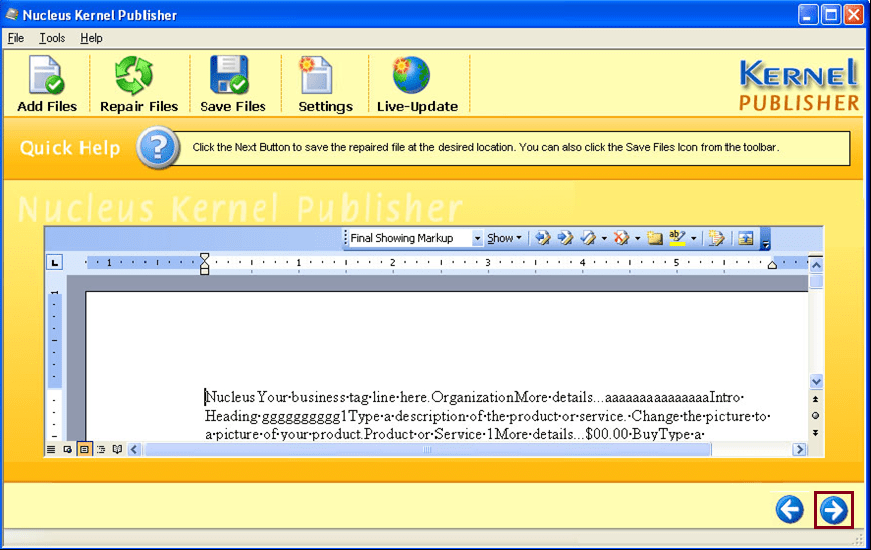
Task: Click the blue Back arrow button
Action: pyautogui.click(x=789, y=509)
